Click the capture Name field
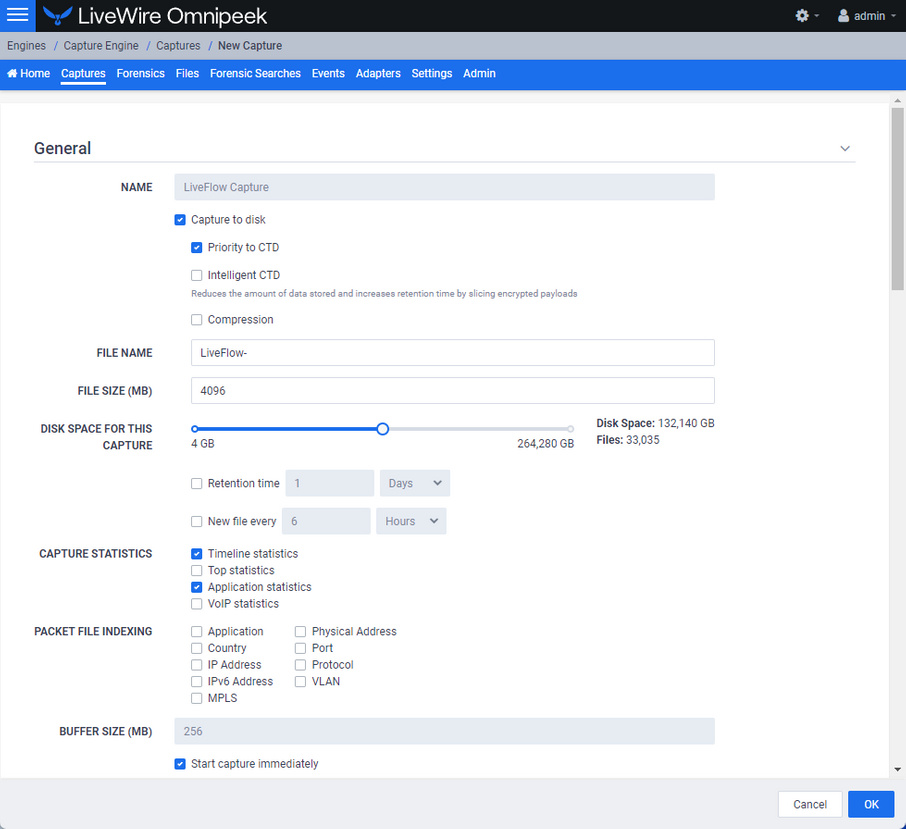 [444, 187]
